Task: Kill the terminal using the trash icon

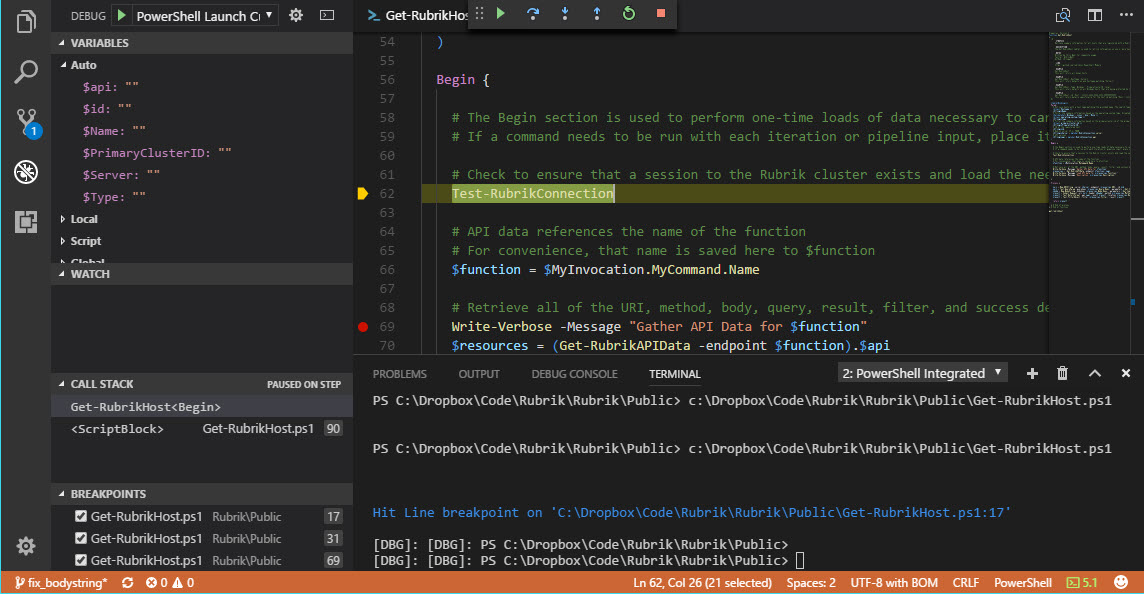Action: (x=1062, y=372)
